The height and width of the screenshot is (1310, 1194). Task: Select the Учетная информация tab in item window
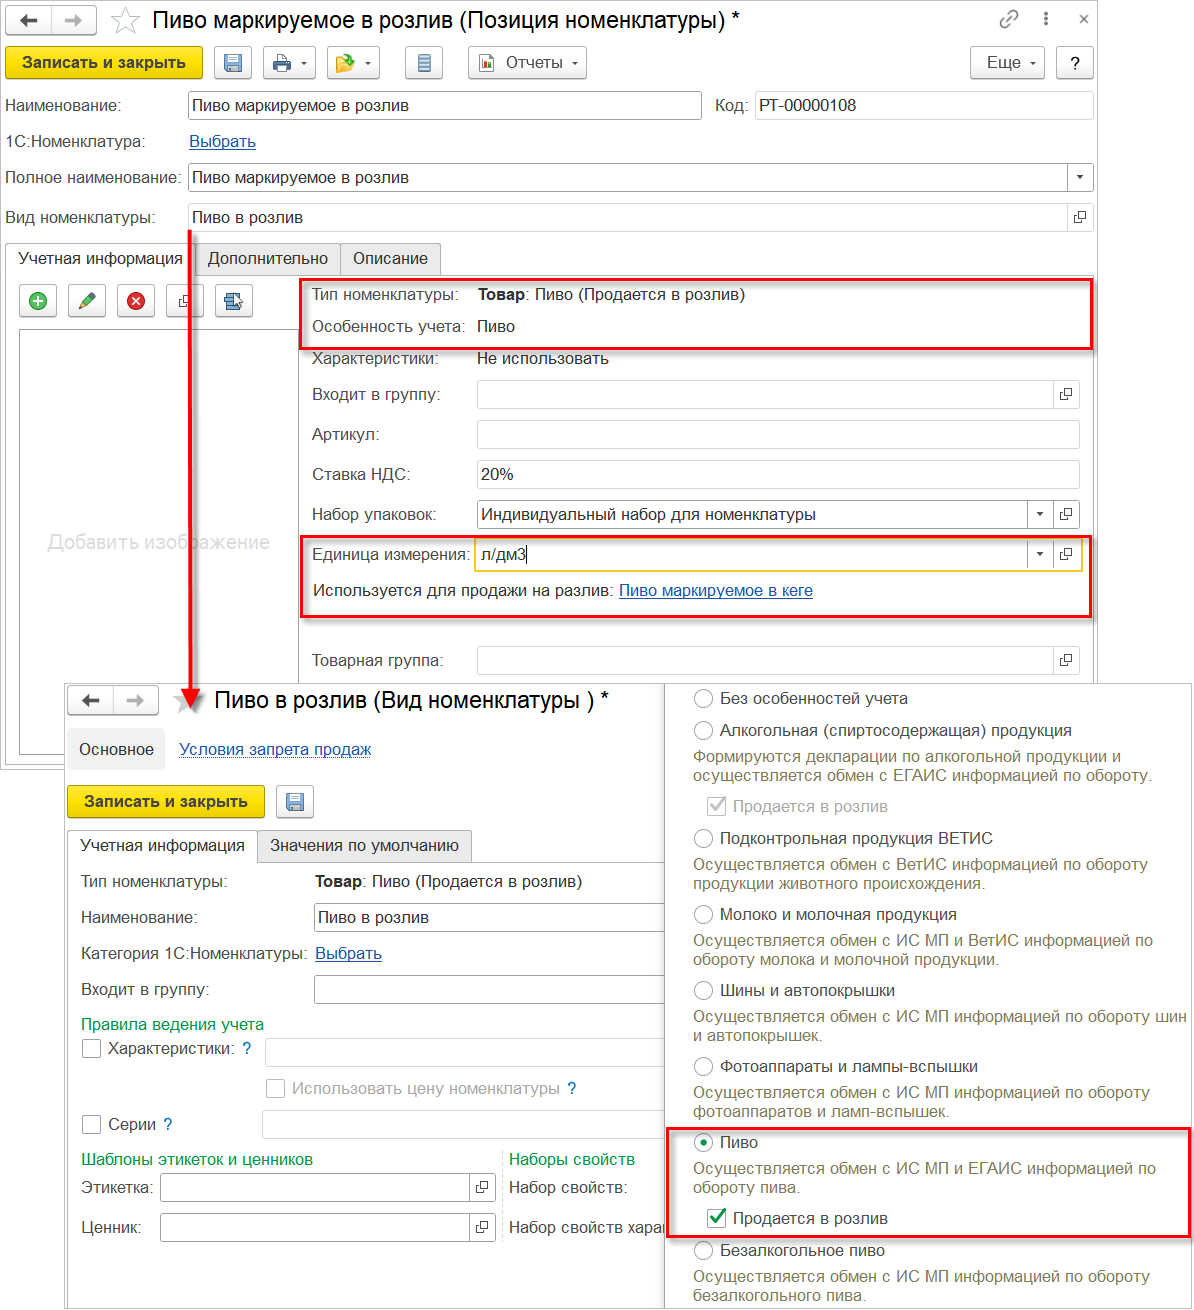pyautogui.click(x=100, y=258)
